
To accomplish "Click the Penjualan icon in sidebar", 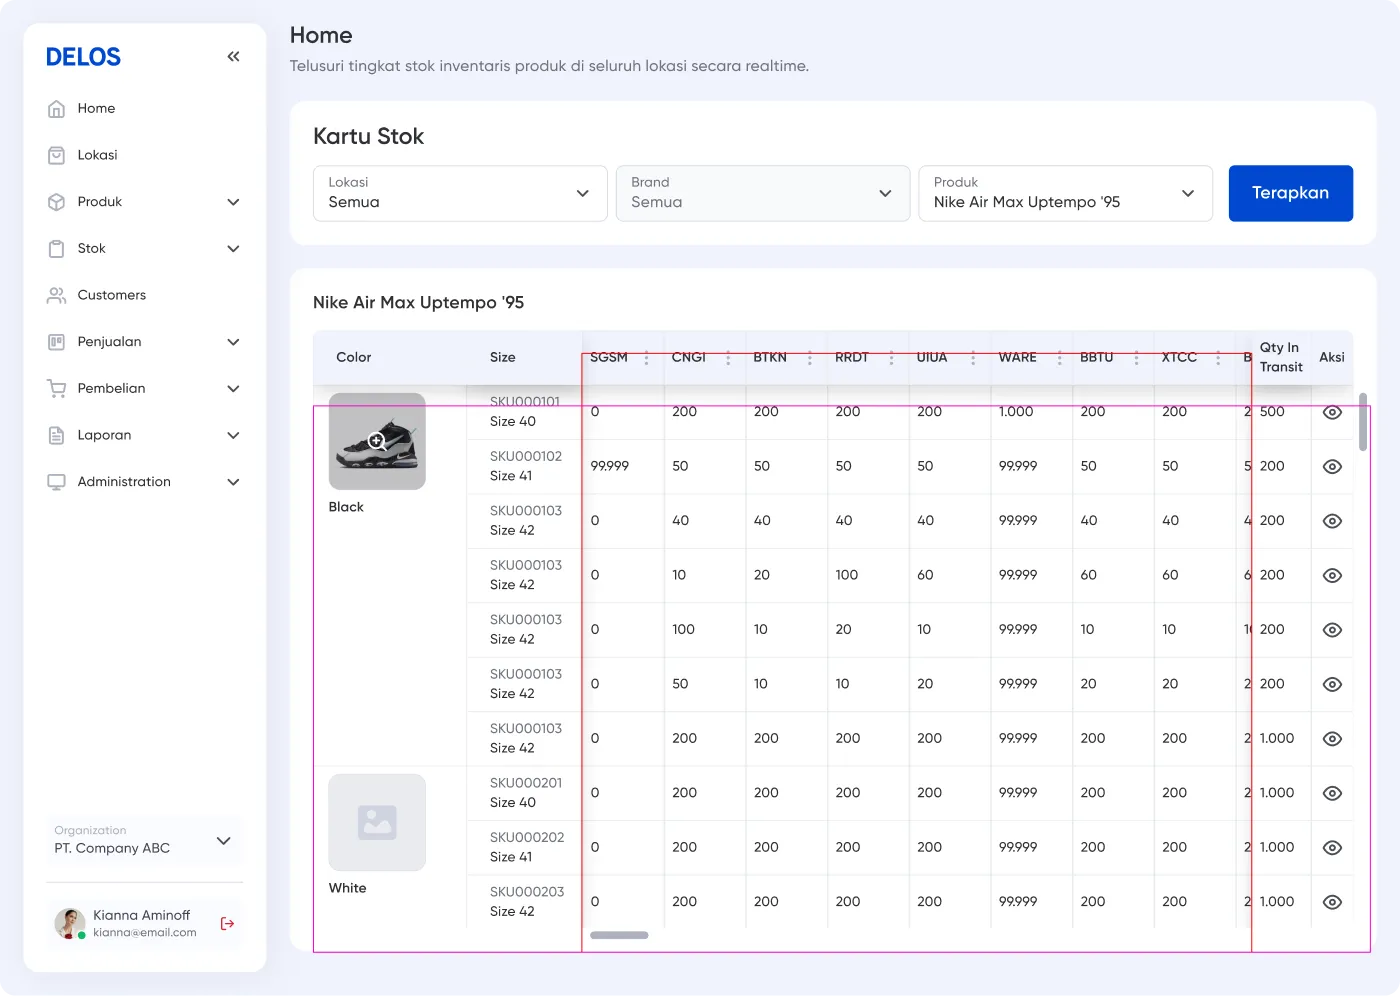I will point(57,342).
